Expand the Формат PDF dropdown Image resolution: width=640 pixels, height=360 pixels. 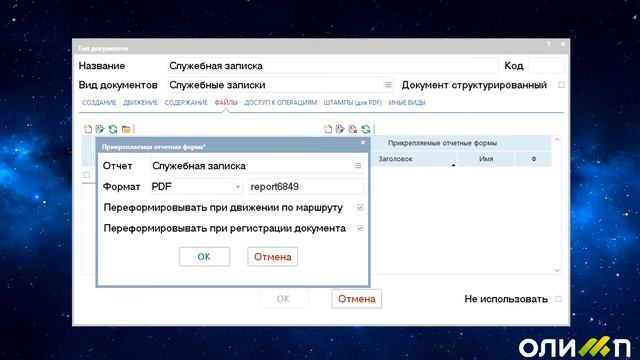[237, 187]
